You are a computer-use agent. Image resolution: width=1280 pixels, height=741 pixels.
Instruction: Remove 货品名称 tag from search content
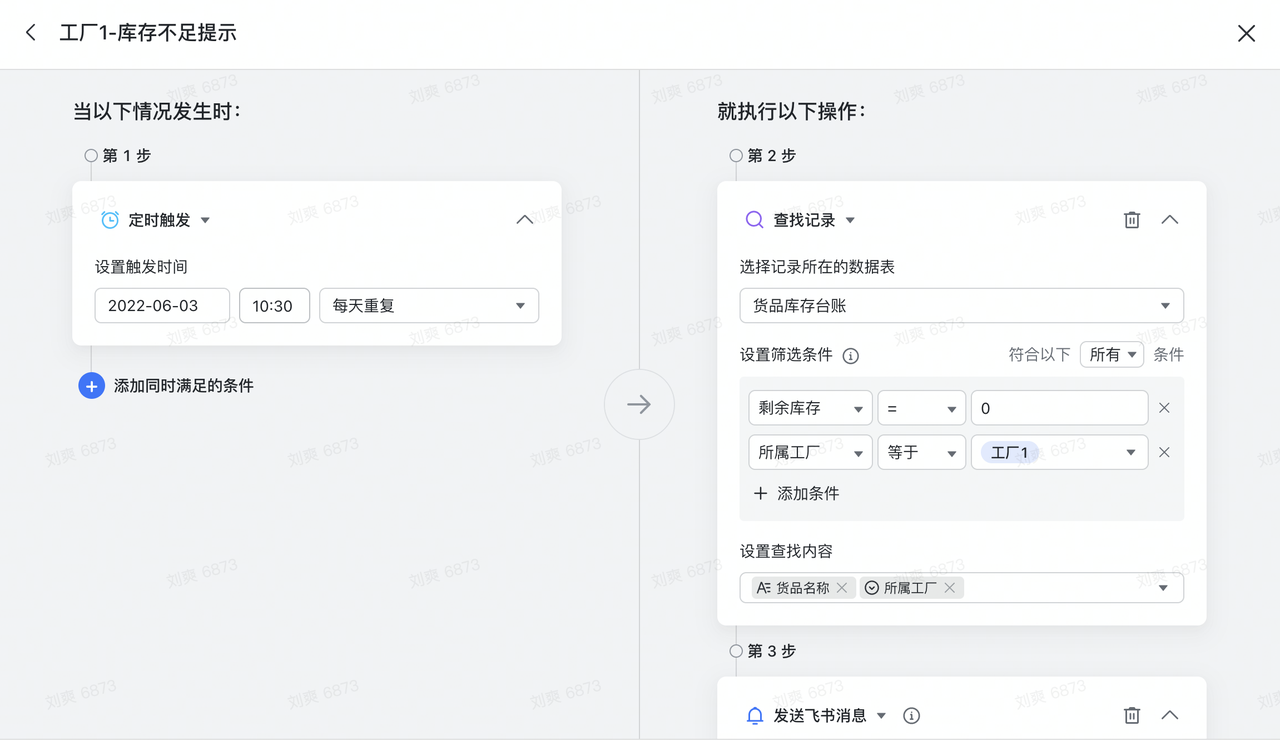point(842,588)
